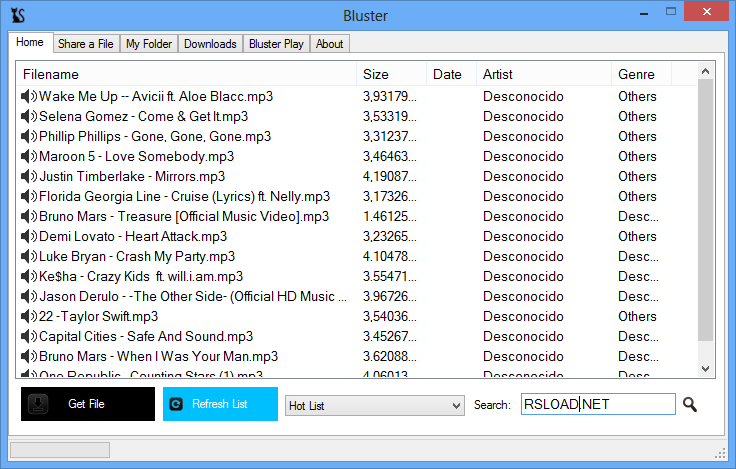The height and width of the screenshot is (469, 736).
Task: Click Others genre cell in Heart Attack row
Action: click(637, 236)
